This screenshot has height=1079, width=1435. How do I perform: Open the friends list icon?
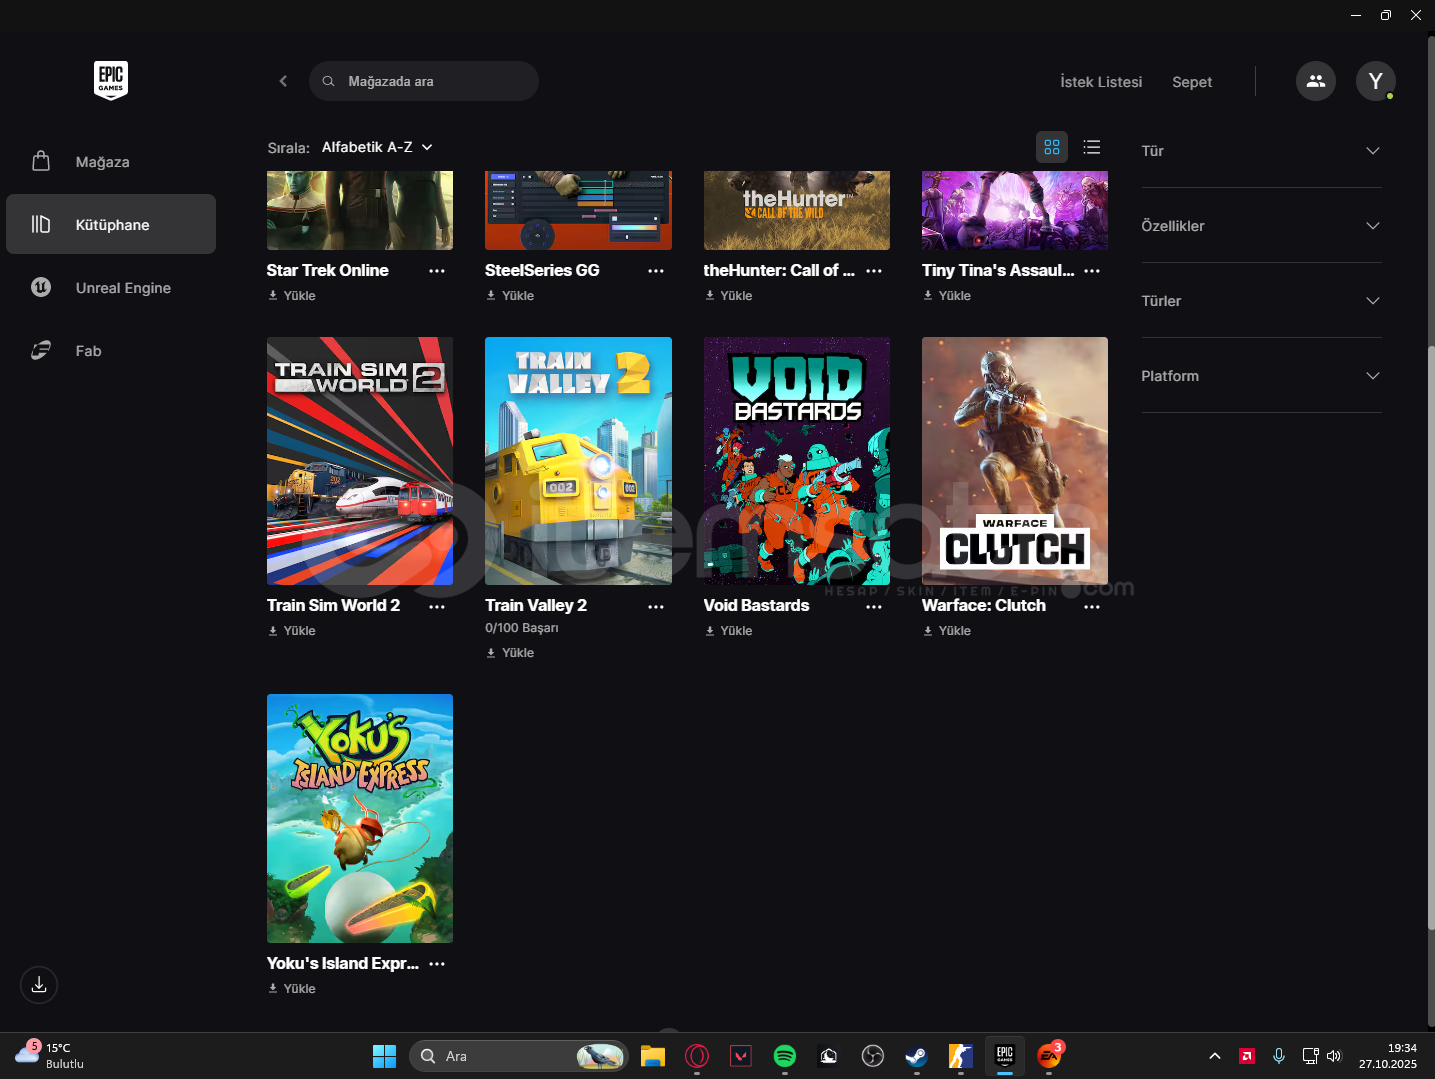tap(1315, 81)
